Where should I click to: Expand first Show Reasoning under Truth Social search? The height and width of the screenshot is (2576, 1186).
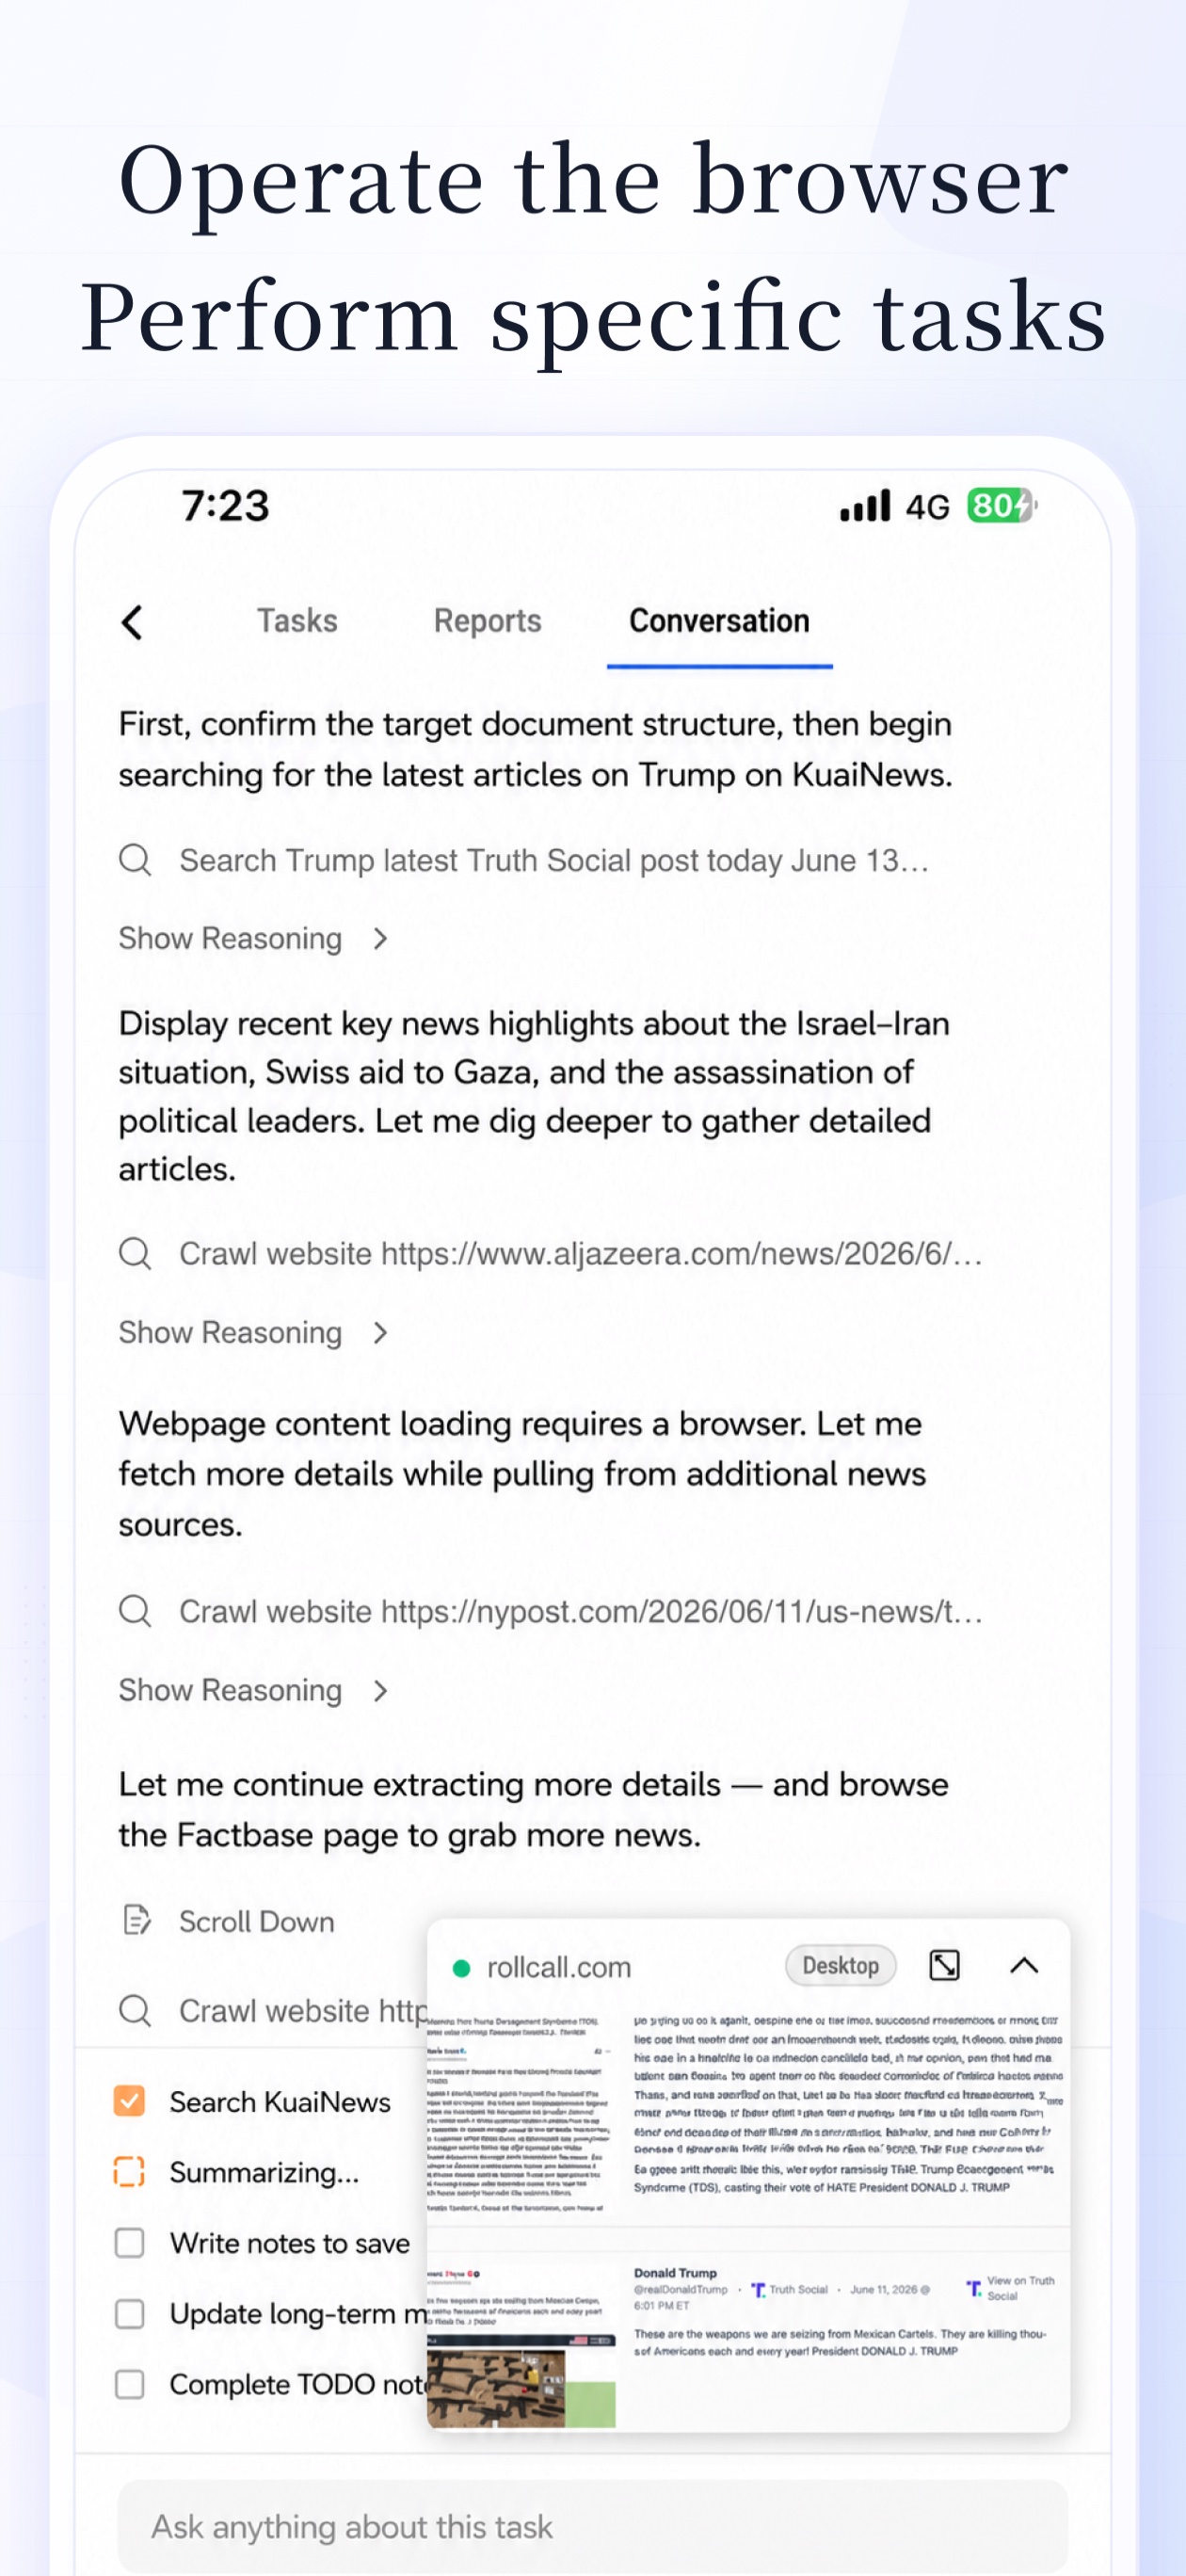pos(253,938)
